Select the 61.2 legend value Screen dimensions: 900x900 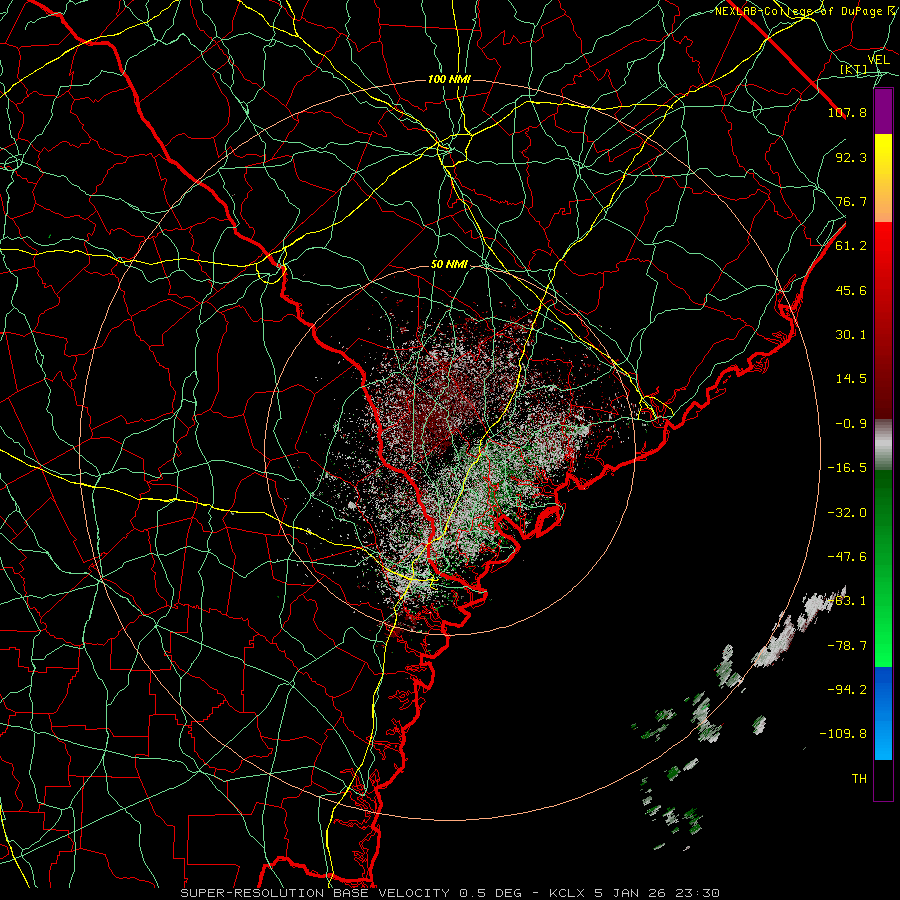[x=851, y=246]
